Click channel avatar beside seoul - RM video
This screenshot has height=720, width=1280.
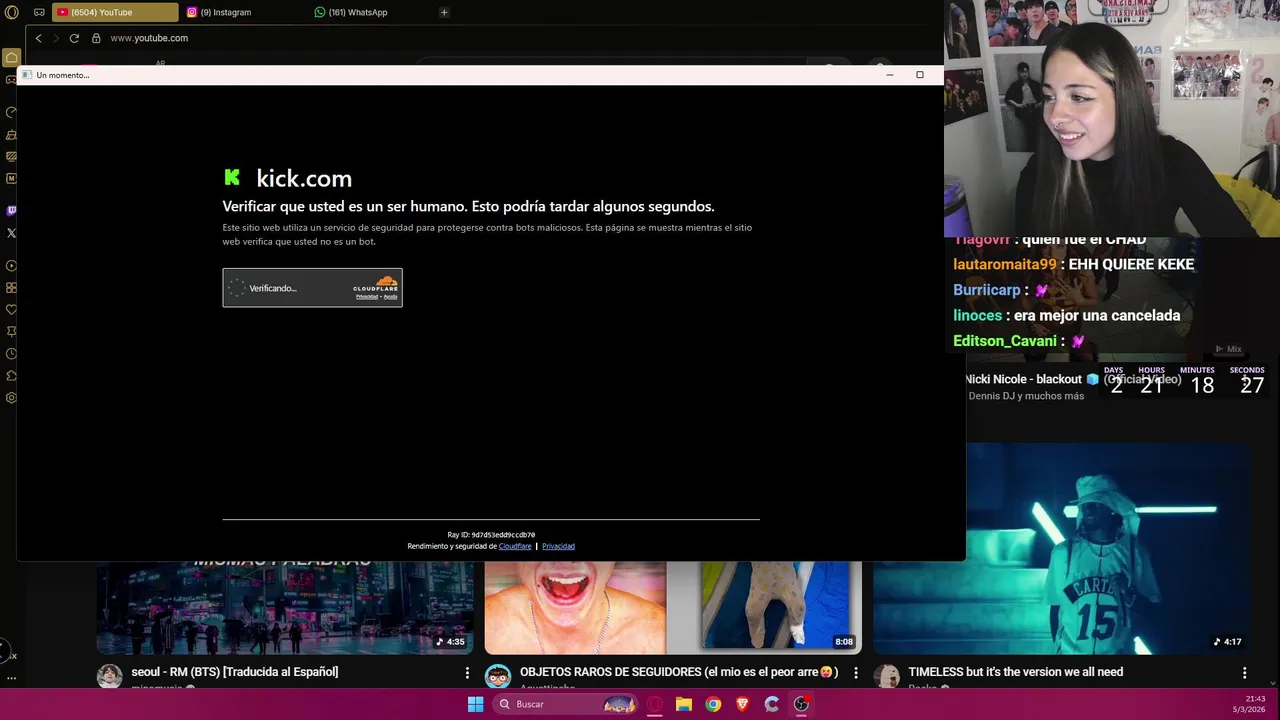(110, 677)
